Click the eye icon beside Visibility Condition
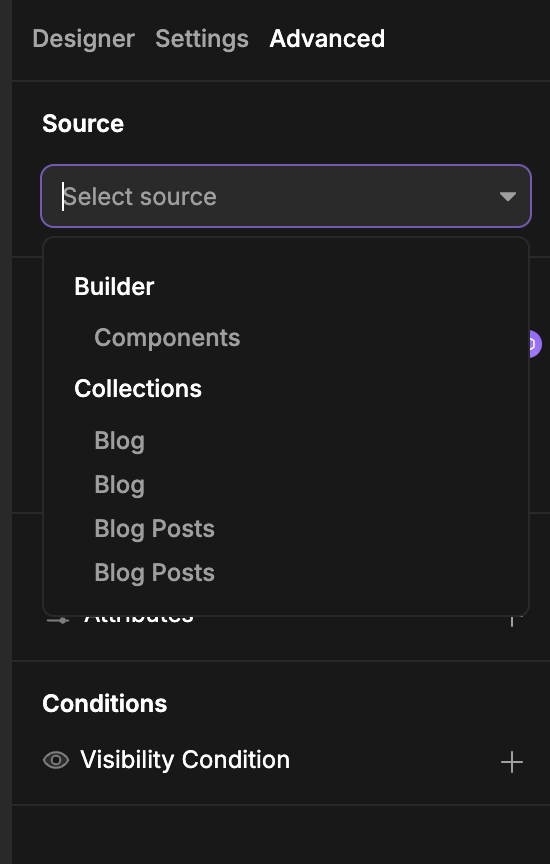550x864 pixels. pos(56,760)
